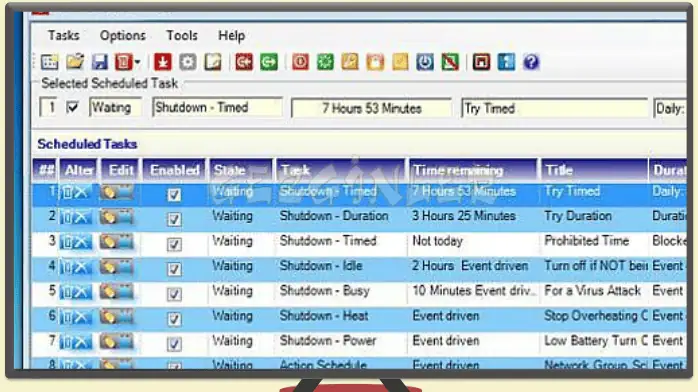Expand the arrow beside the red delete icon
The width and height of the screenshot is (698, 392).
click(137, 62)
